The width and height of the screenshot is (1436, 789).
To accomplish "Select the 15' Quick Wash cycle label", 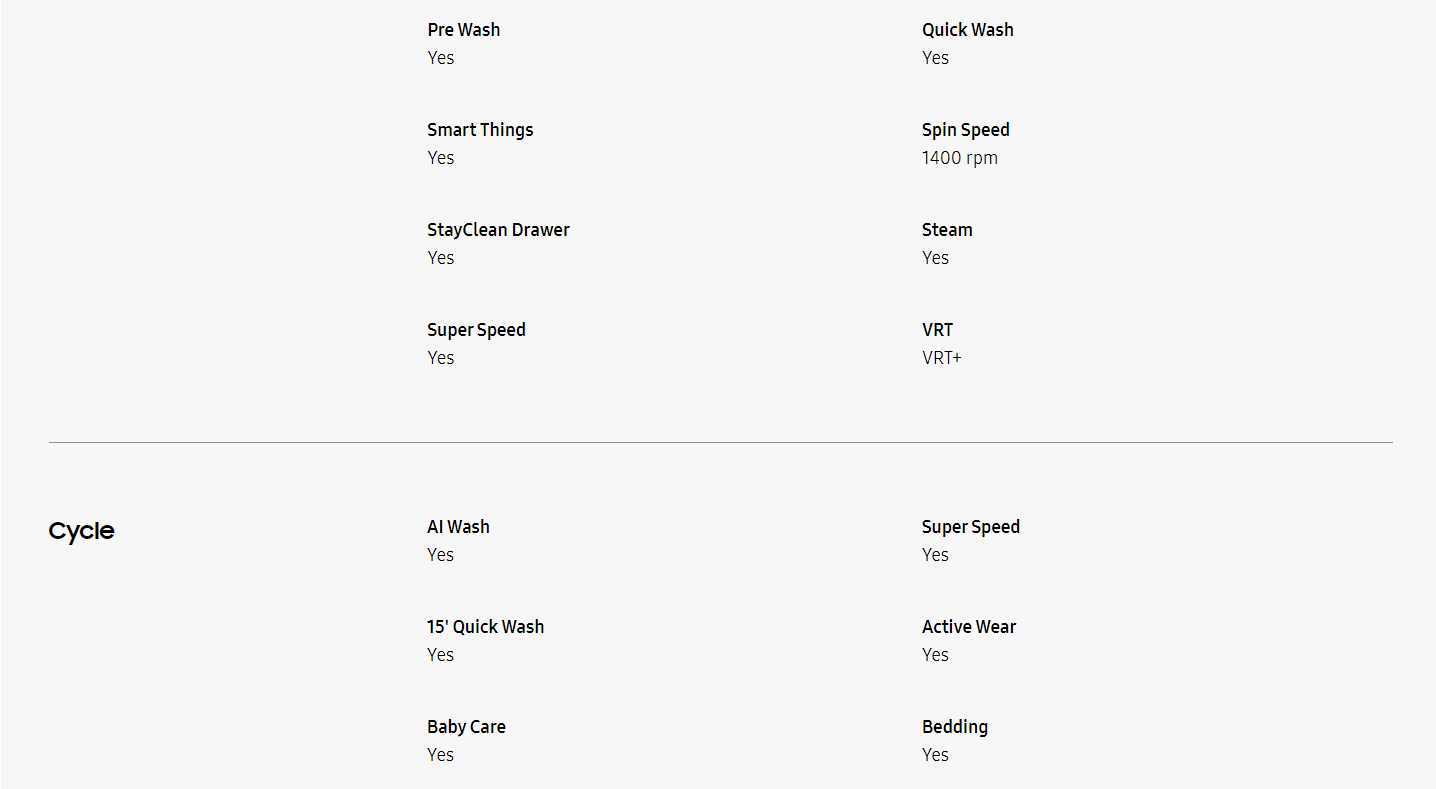I will point(485,627).
